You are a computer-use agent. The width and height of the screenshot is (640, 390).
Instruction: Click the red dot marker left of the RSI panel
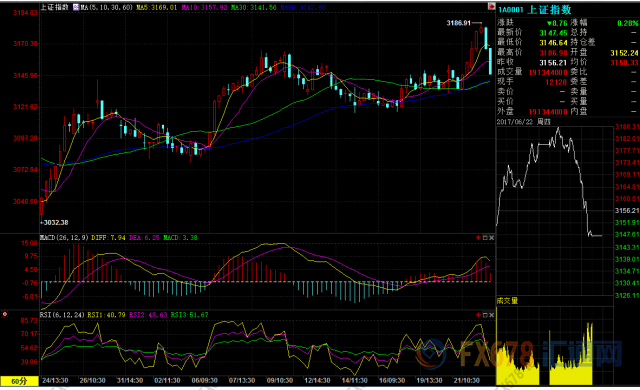[4, 314]
